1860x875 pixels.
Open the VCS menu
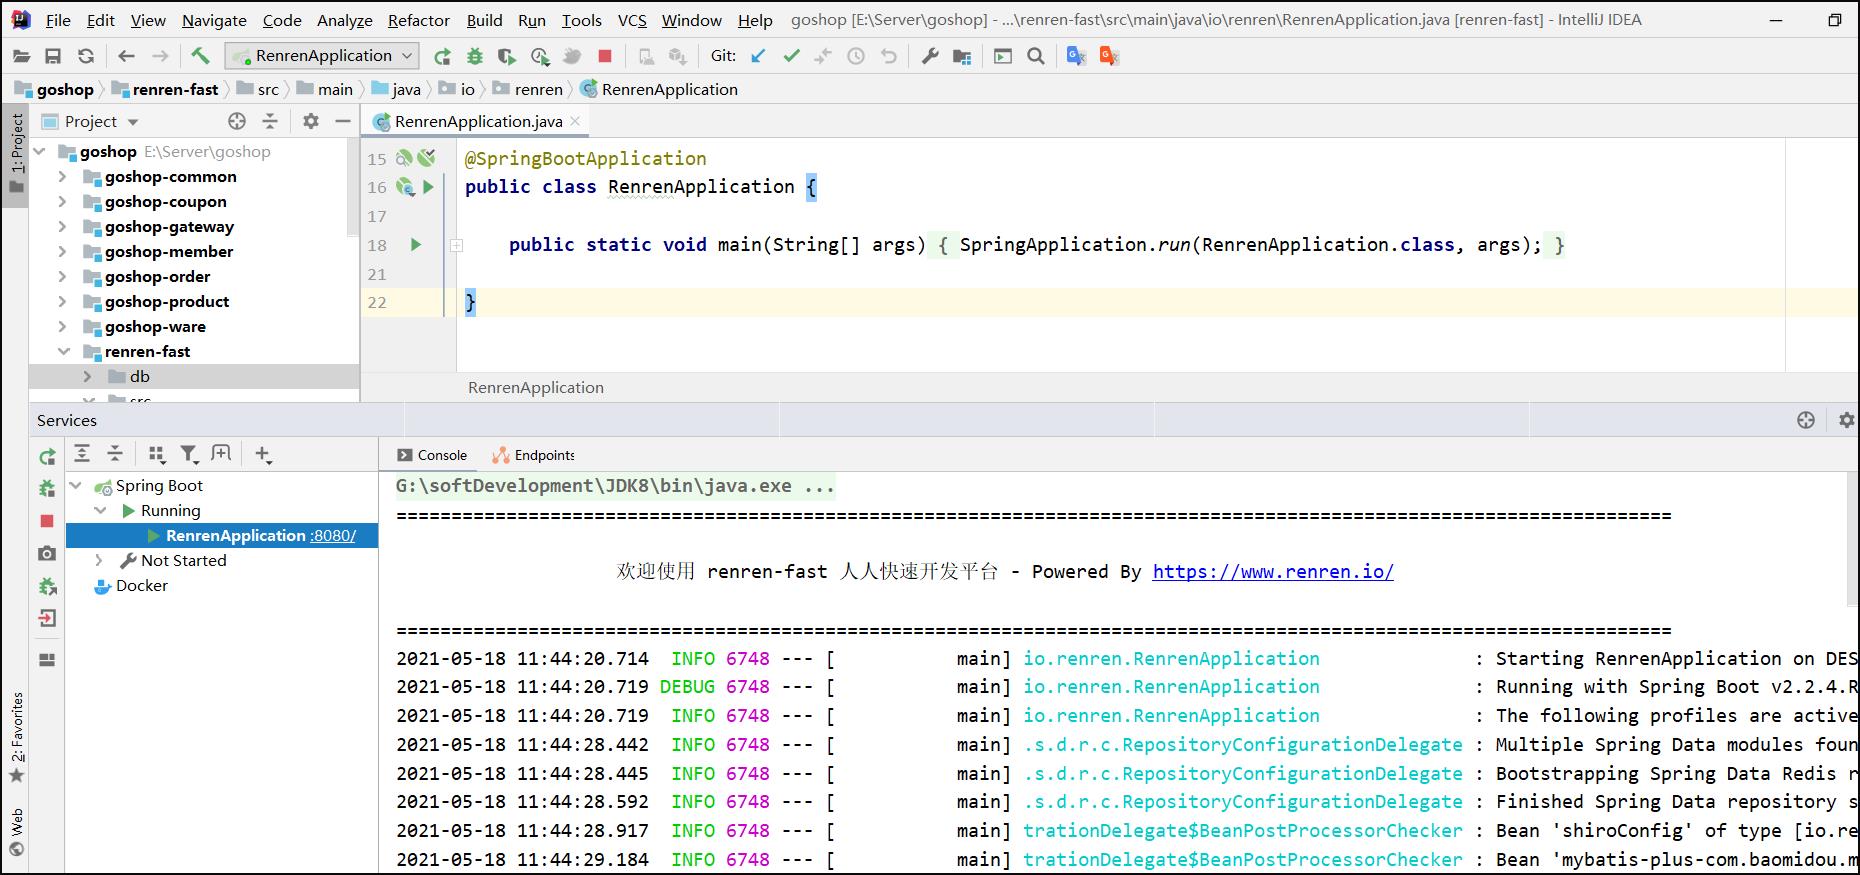632,20
